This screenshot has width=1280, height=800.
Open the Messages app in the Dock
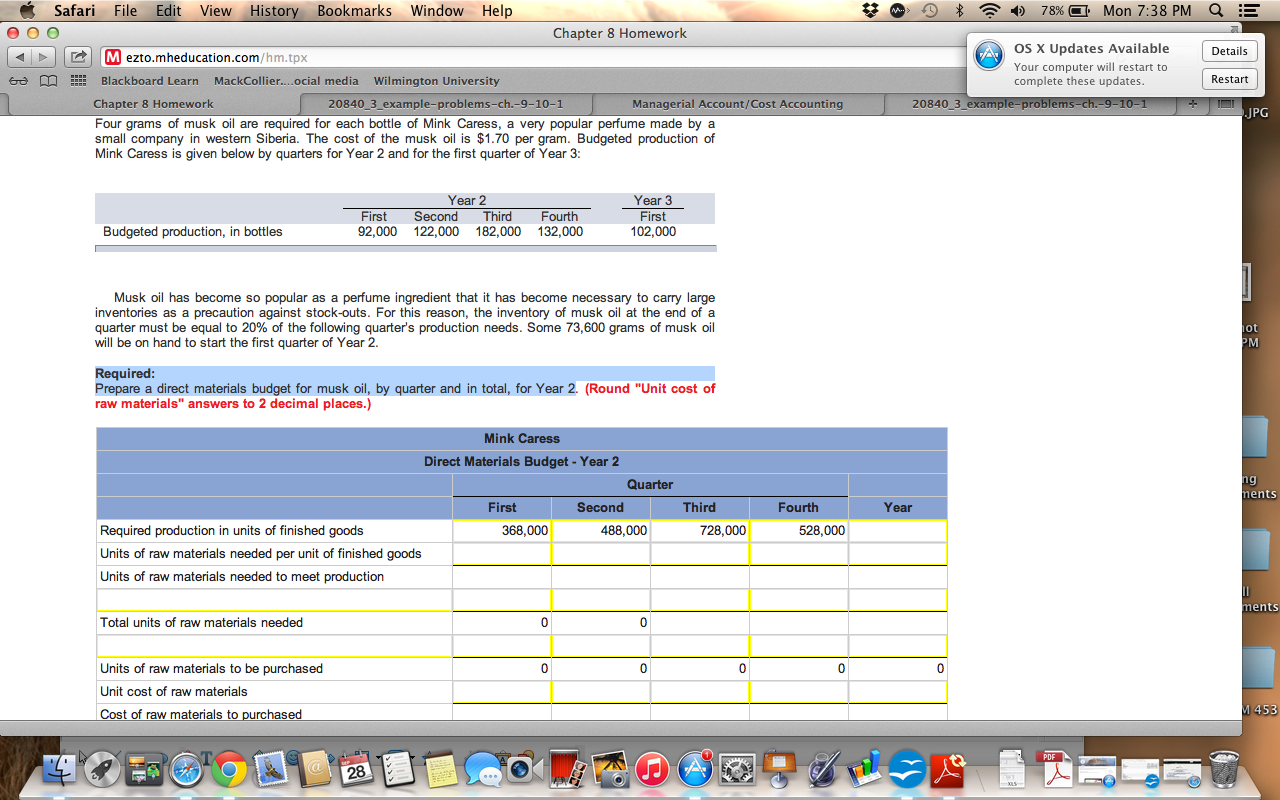click(x=482, y=770)
